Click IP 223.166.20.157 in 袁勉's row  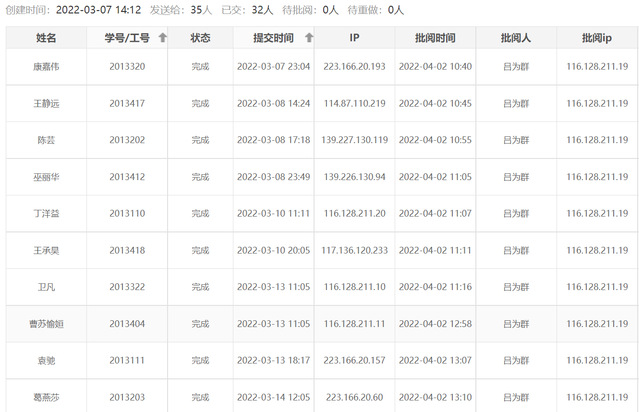(x=354, y=360)
